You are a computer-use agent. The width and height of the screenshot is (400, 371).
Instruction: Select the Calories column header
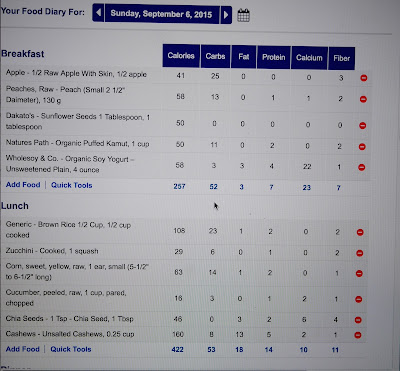(181, 56)
